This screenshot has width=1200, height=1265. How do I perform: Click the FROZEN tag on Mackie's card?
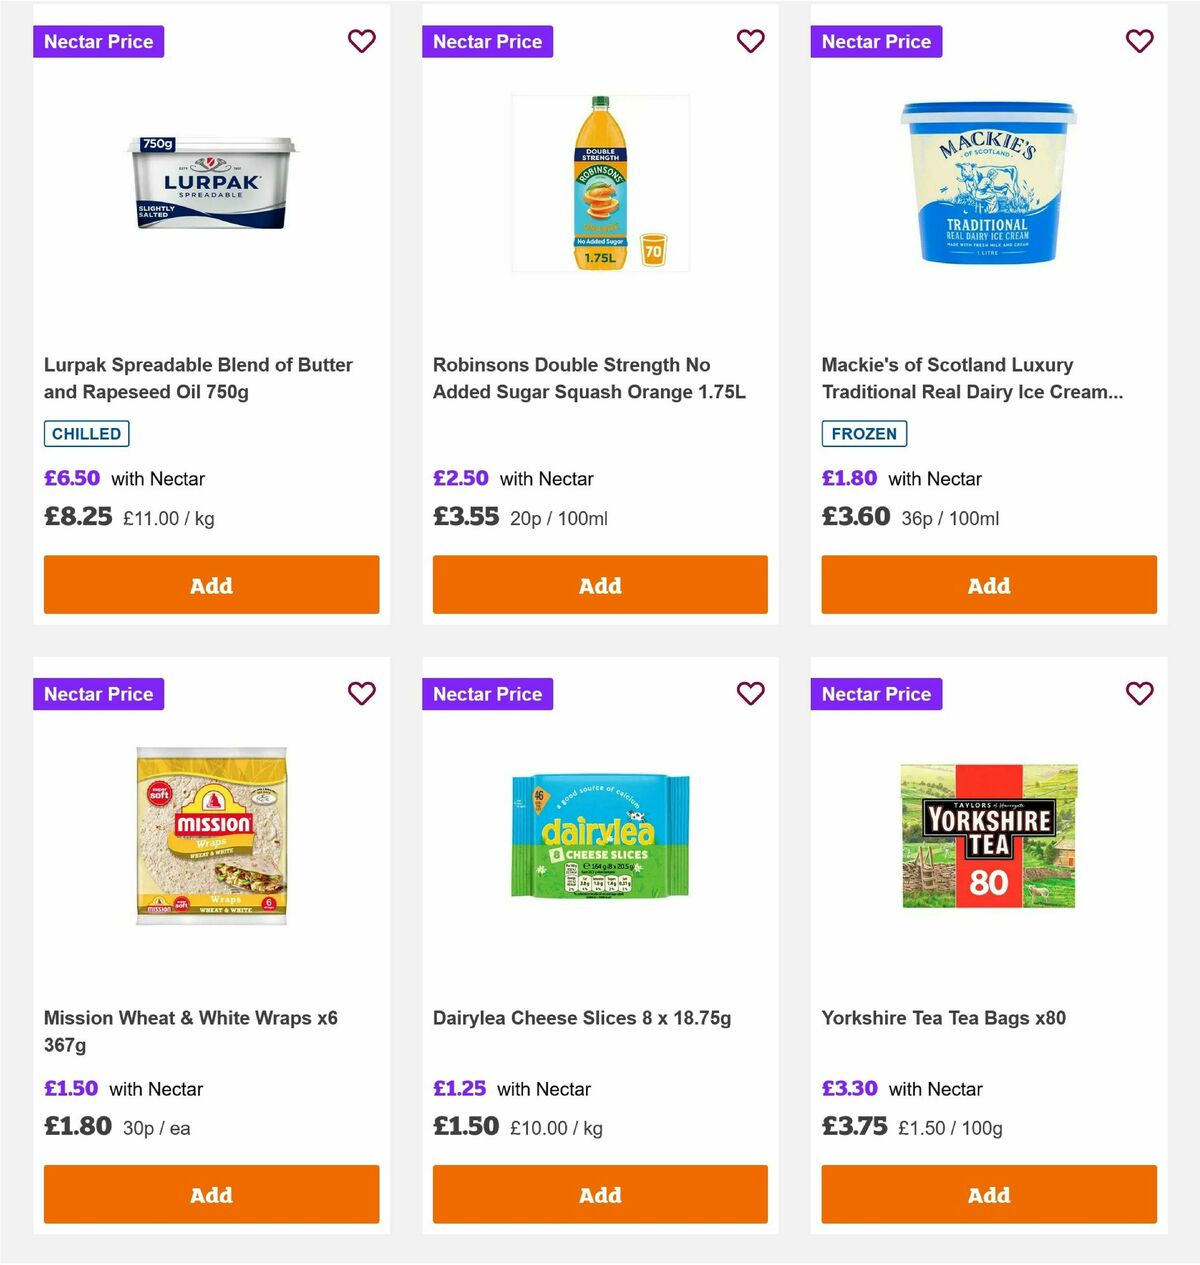864,433
